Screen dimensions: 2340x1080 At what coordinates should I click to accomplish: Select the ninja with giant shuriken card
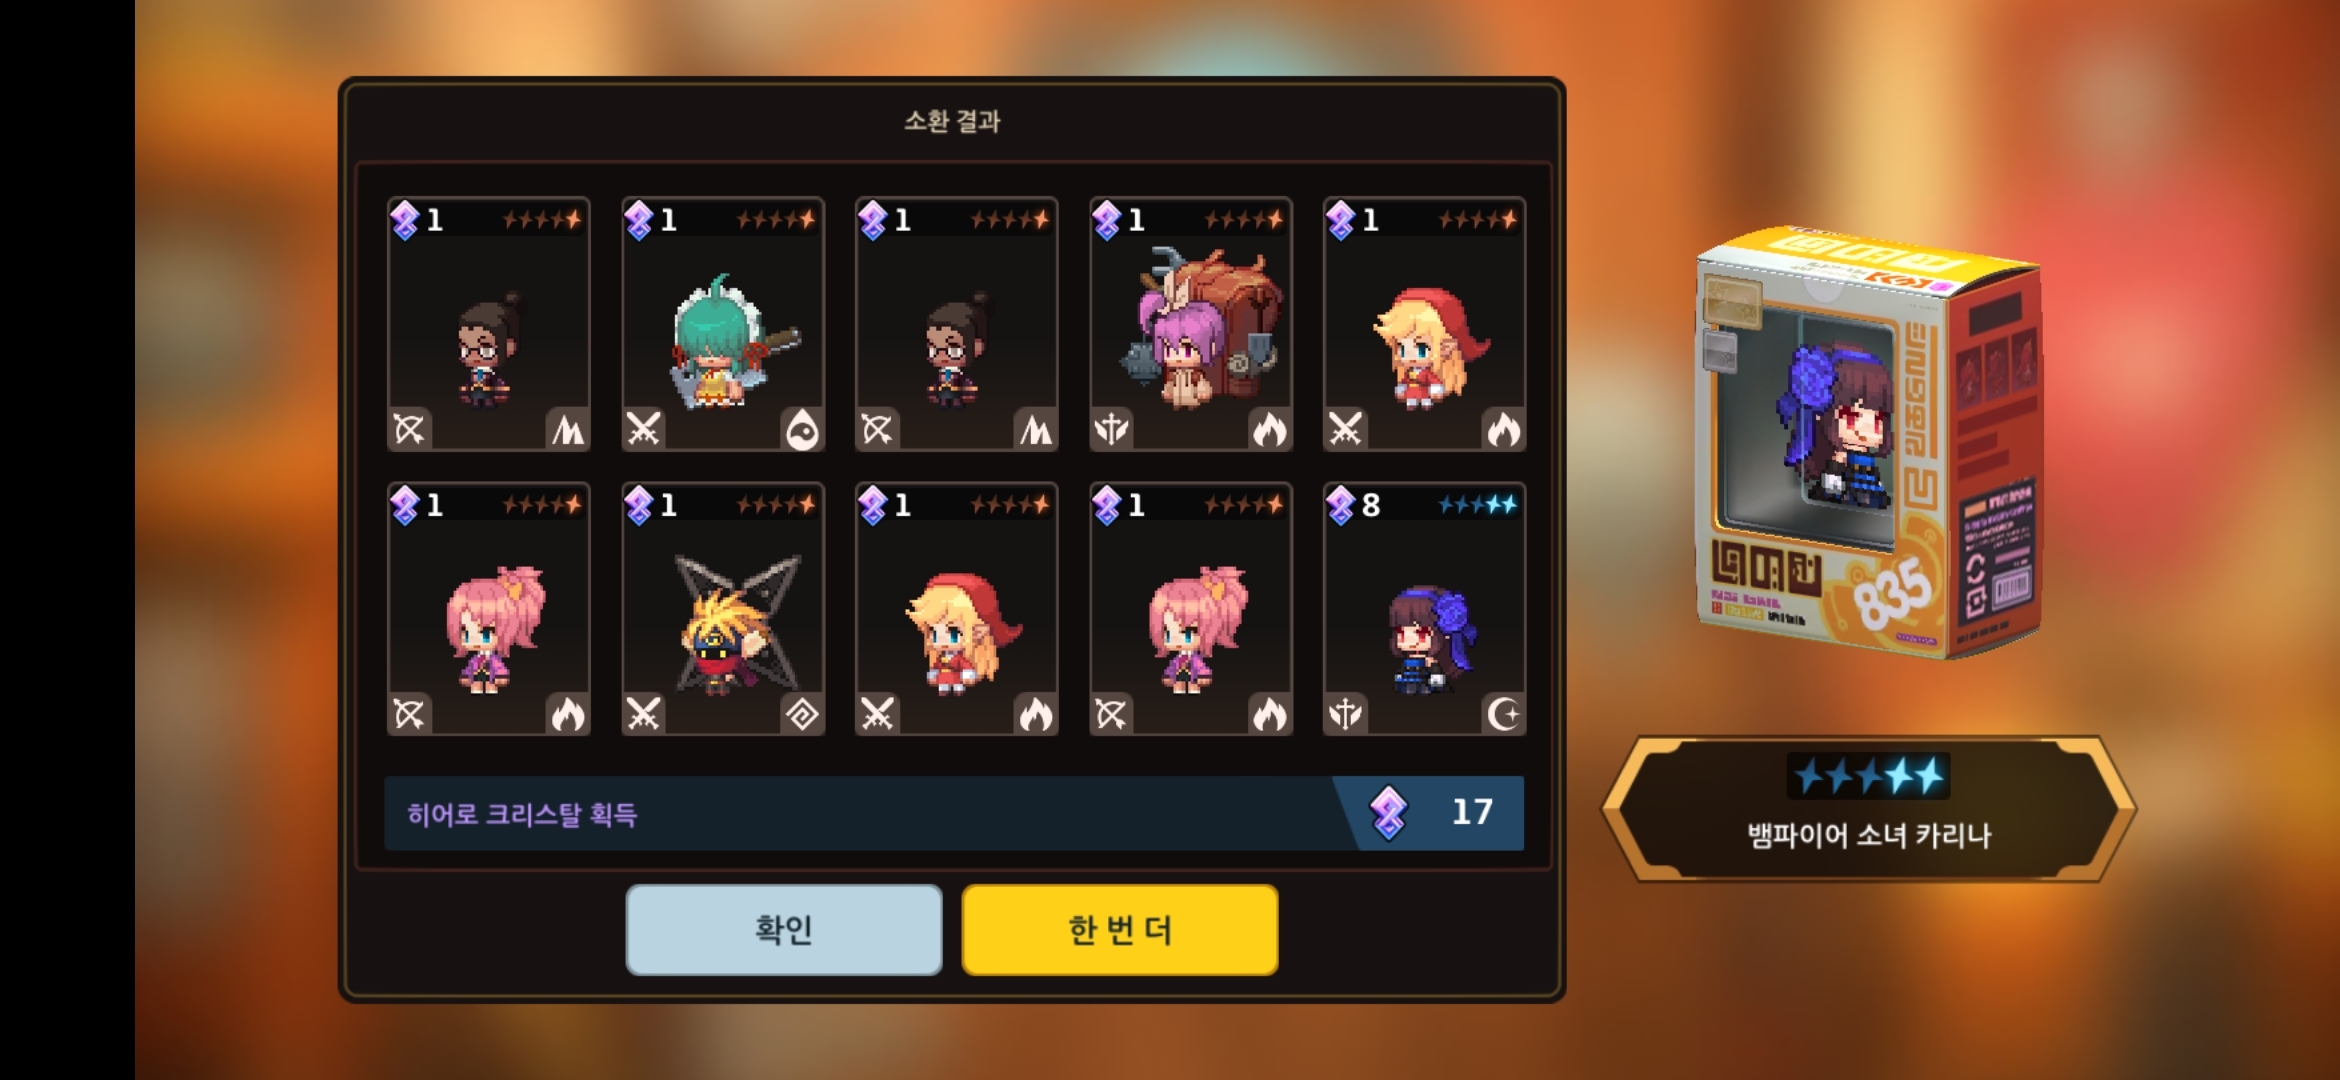tap(723, 609)
